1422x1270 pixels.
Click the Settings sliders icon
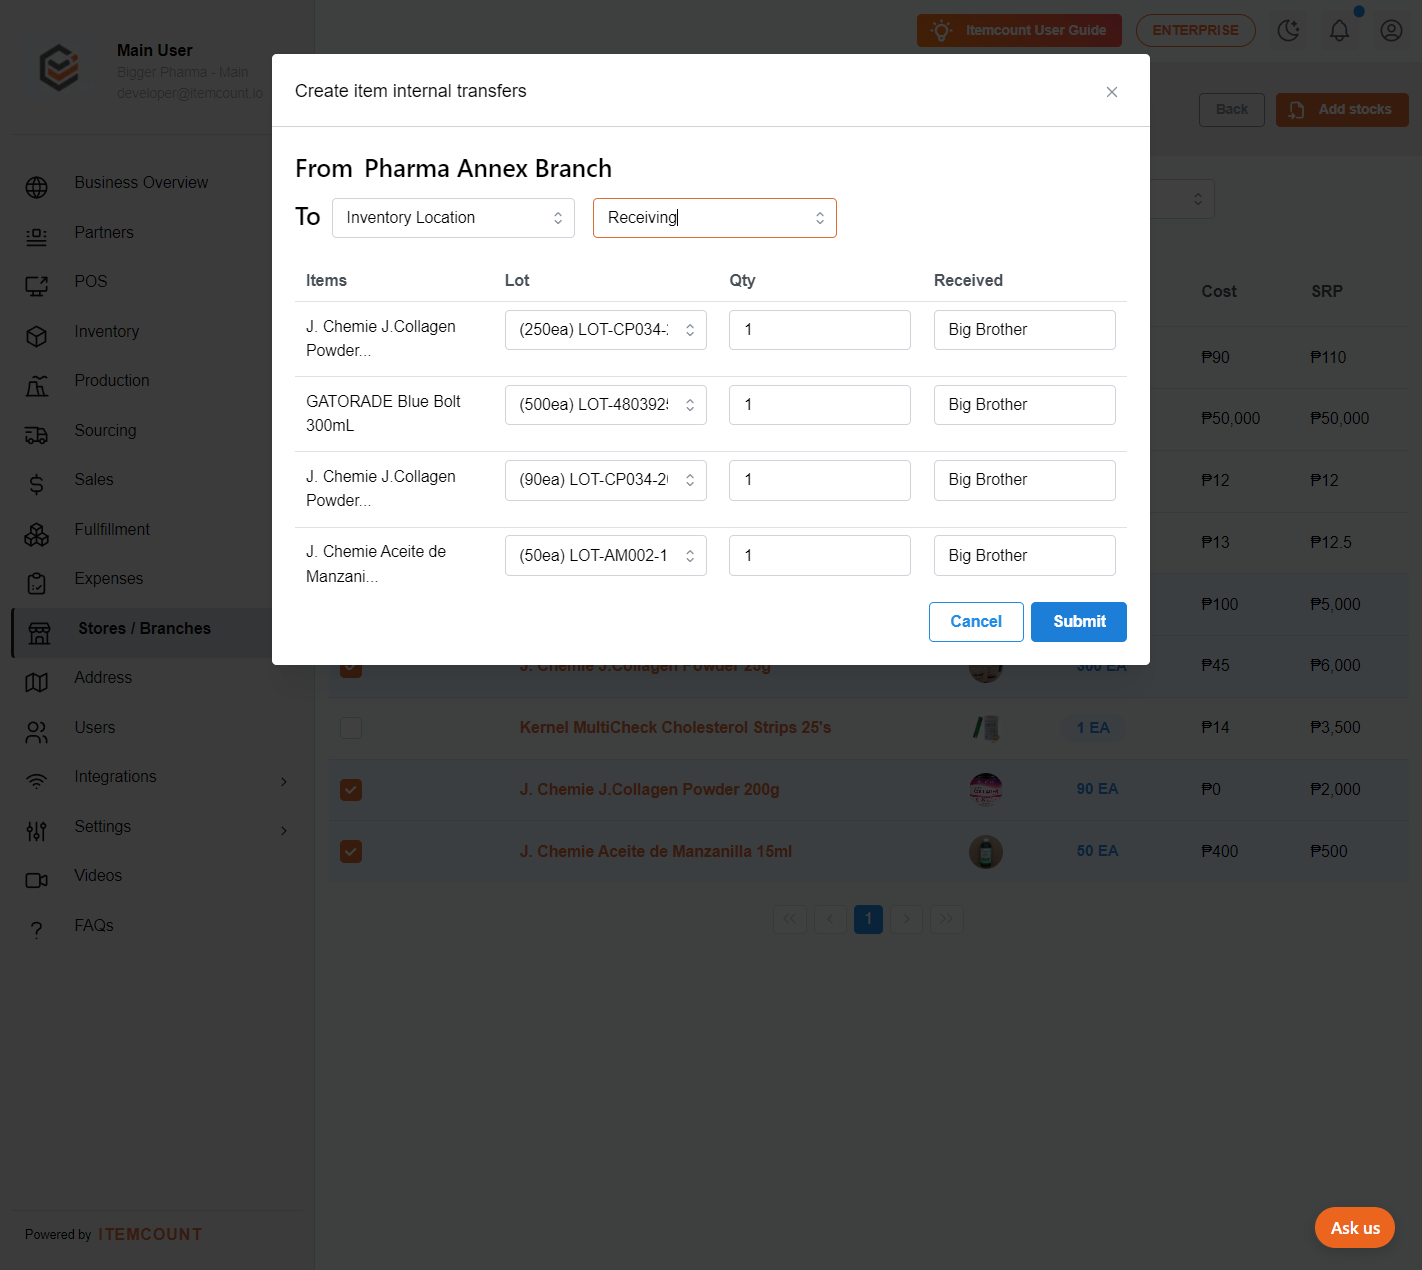point(37,831)
